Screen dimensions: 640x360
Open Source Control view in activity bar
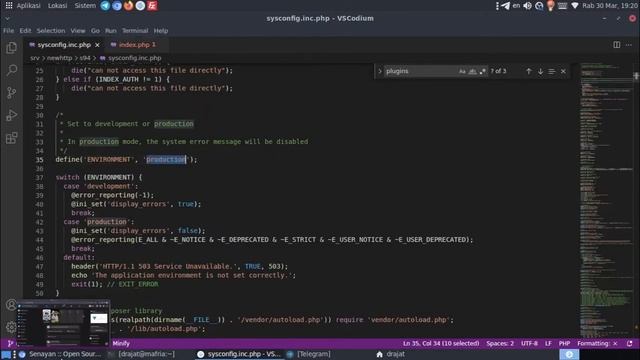(x=11, y=93)
